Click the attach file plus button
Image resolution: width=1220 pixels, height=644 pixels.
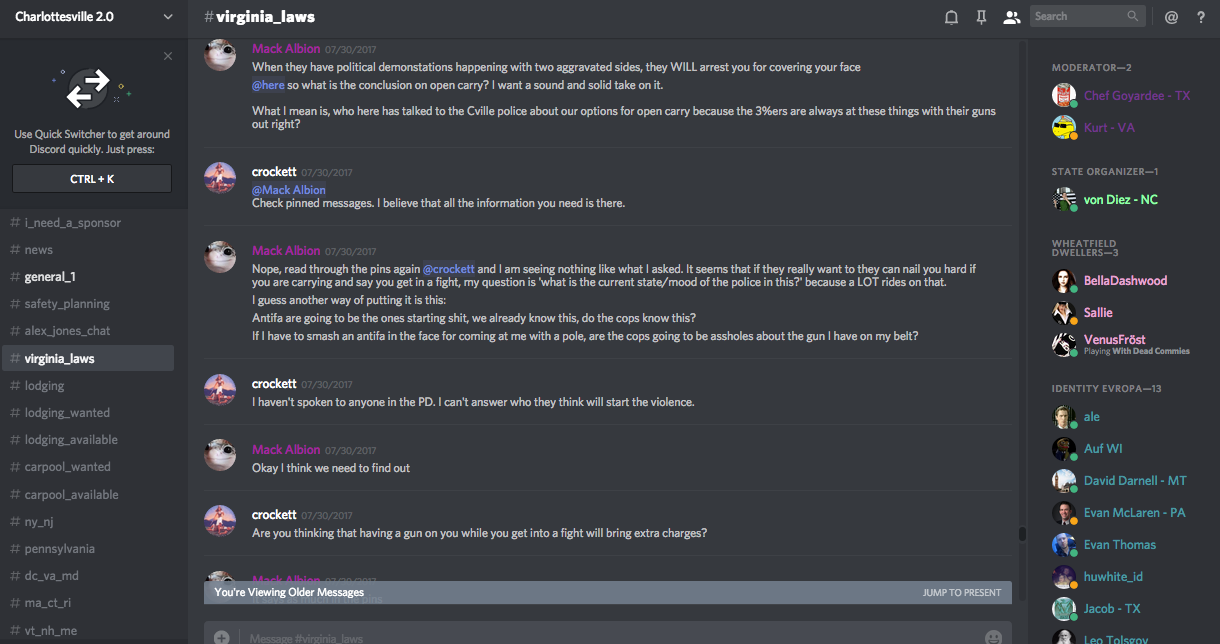(221, 637)
